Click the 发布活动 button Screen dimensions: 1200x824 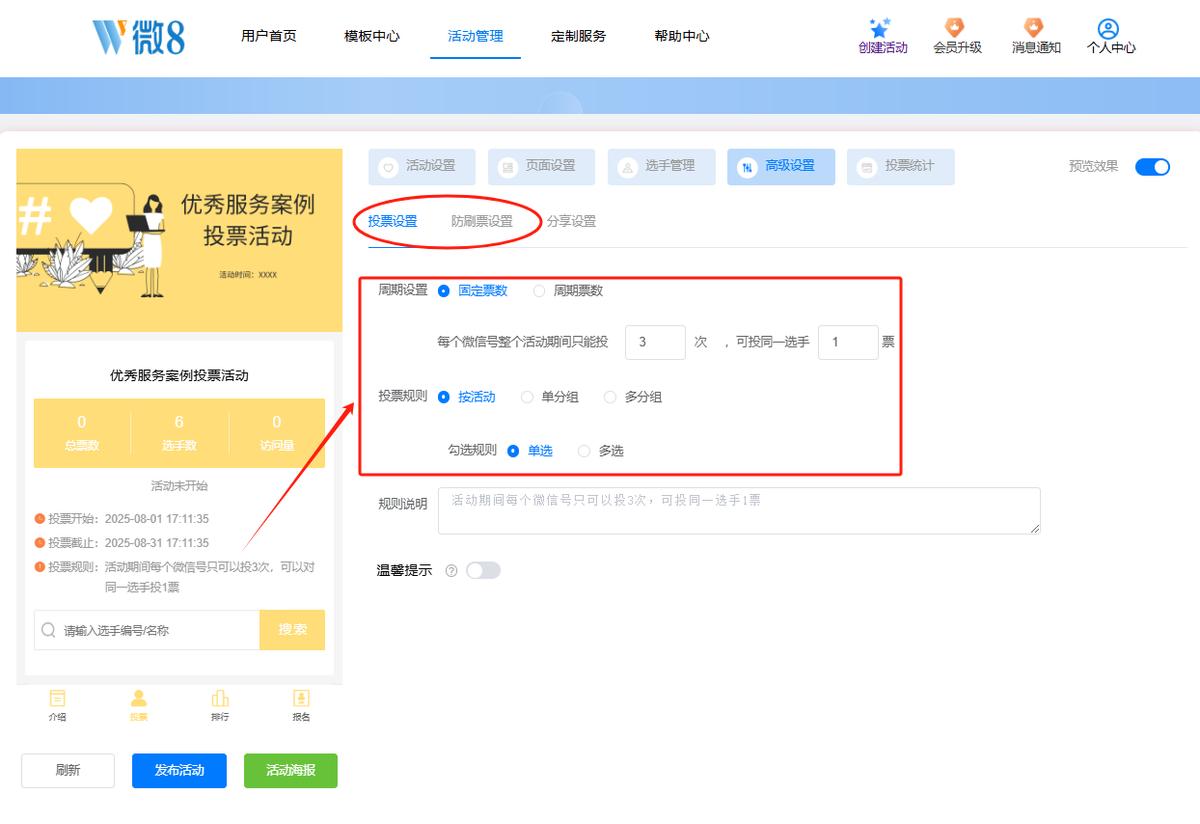(179, 771)
